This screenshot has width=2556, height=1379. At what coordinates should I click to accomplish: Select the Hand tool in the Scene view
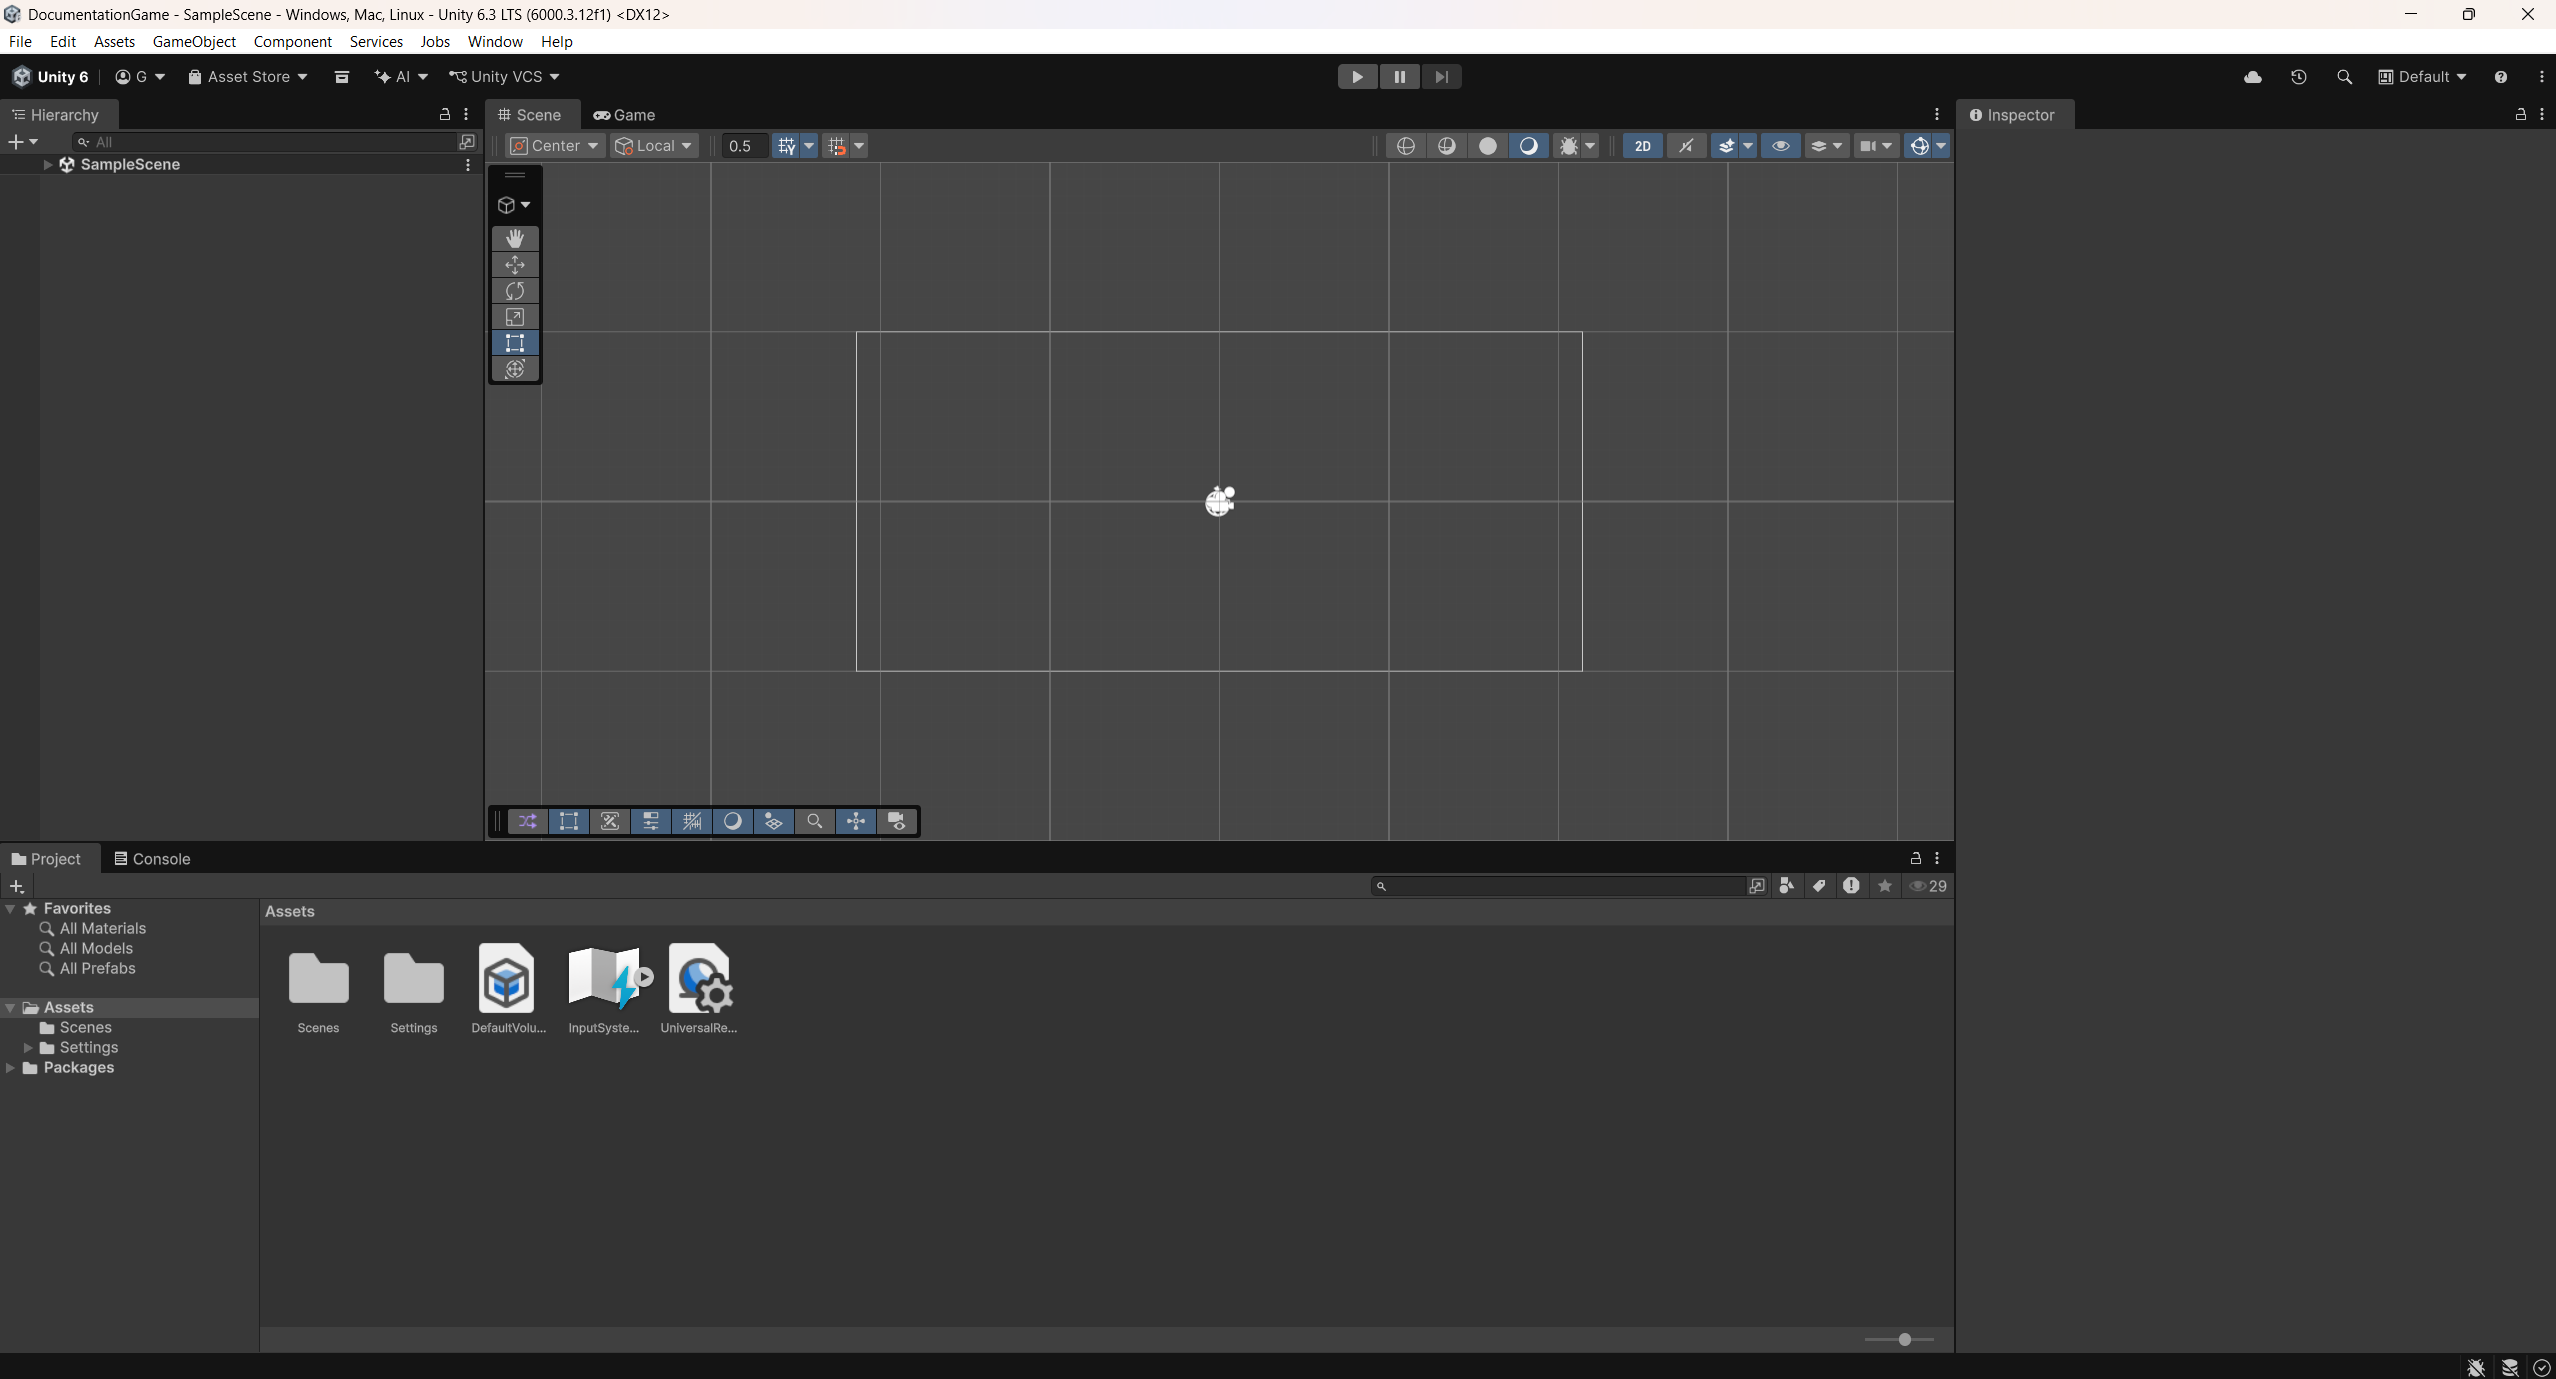point(514,237)
